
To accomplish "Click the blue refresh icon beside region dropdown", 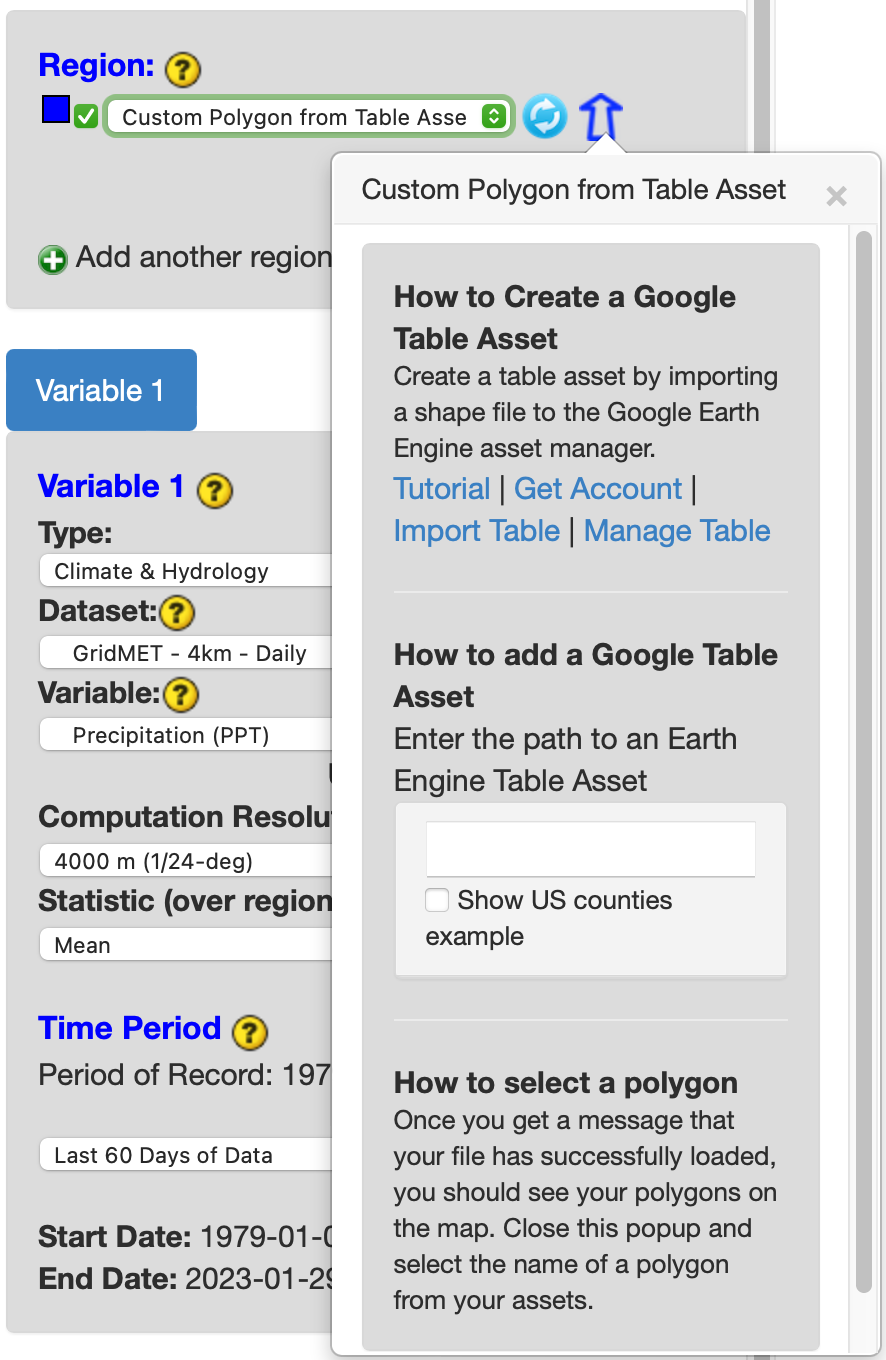I will pyautogui.click(x=545, y=116).
